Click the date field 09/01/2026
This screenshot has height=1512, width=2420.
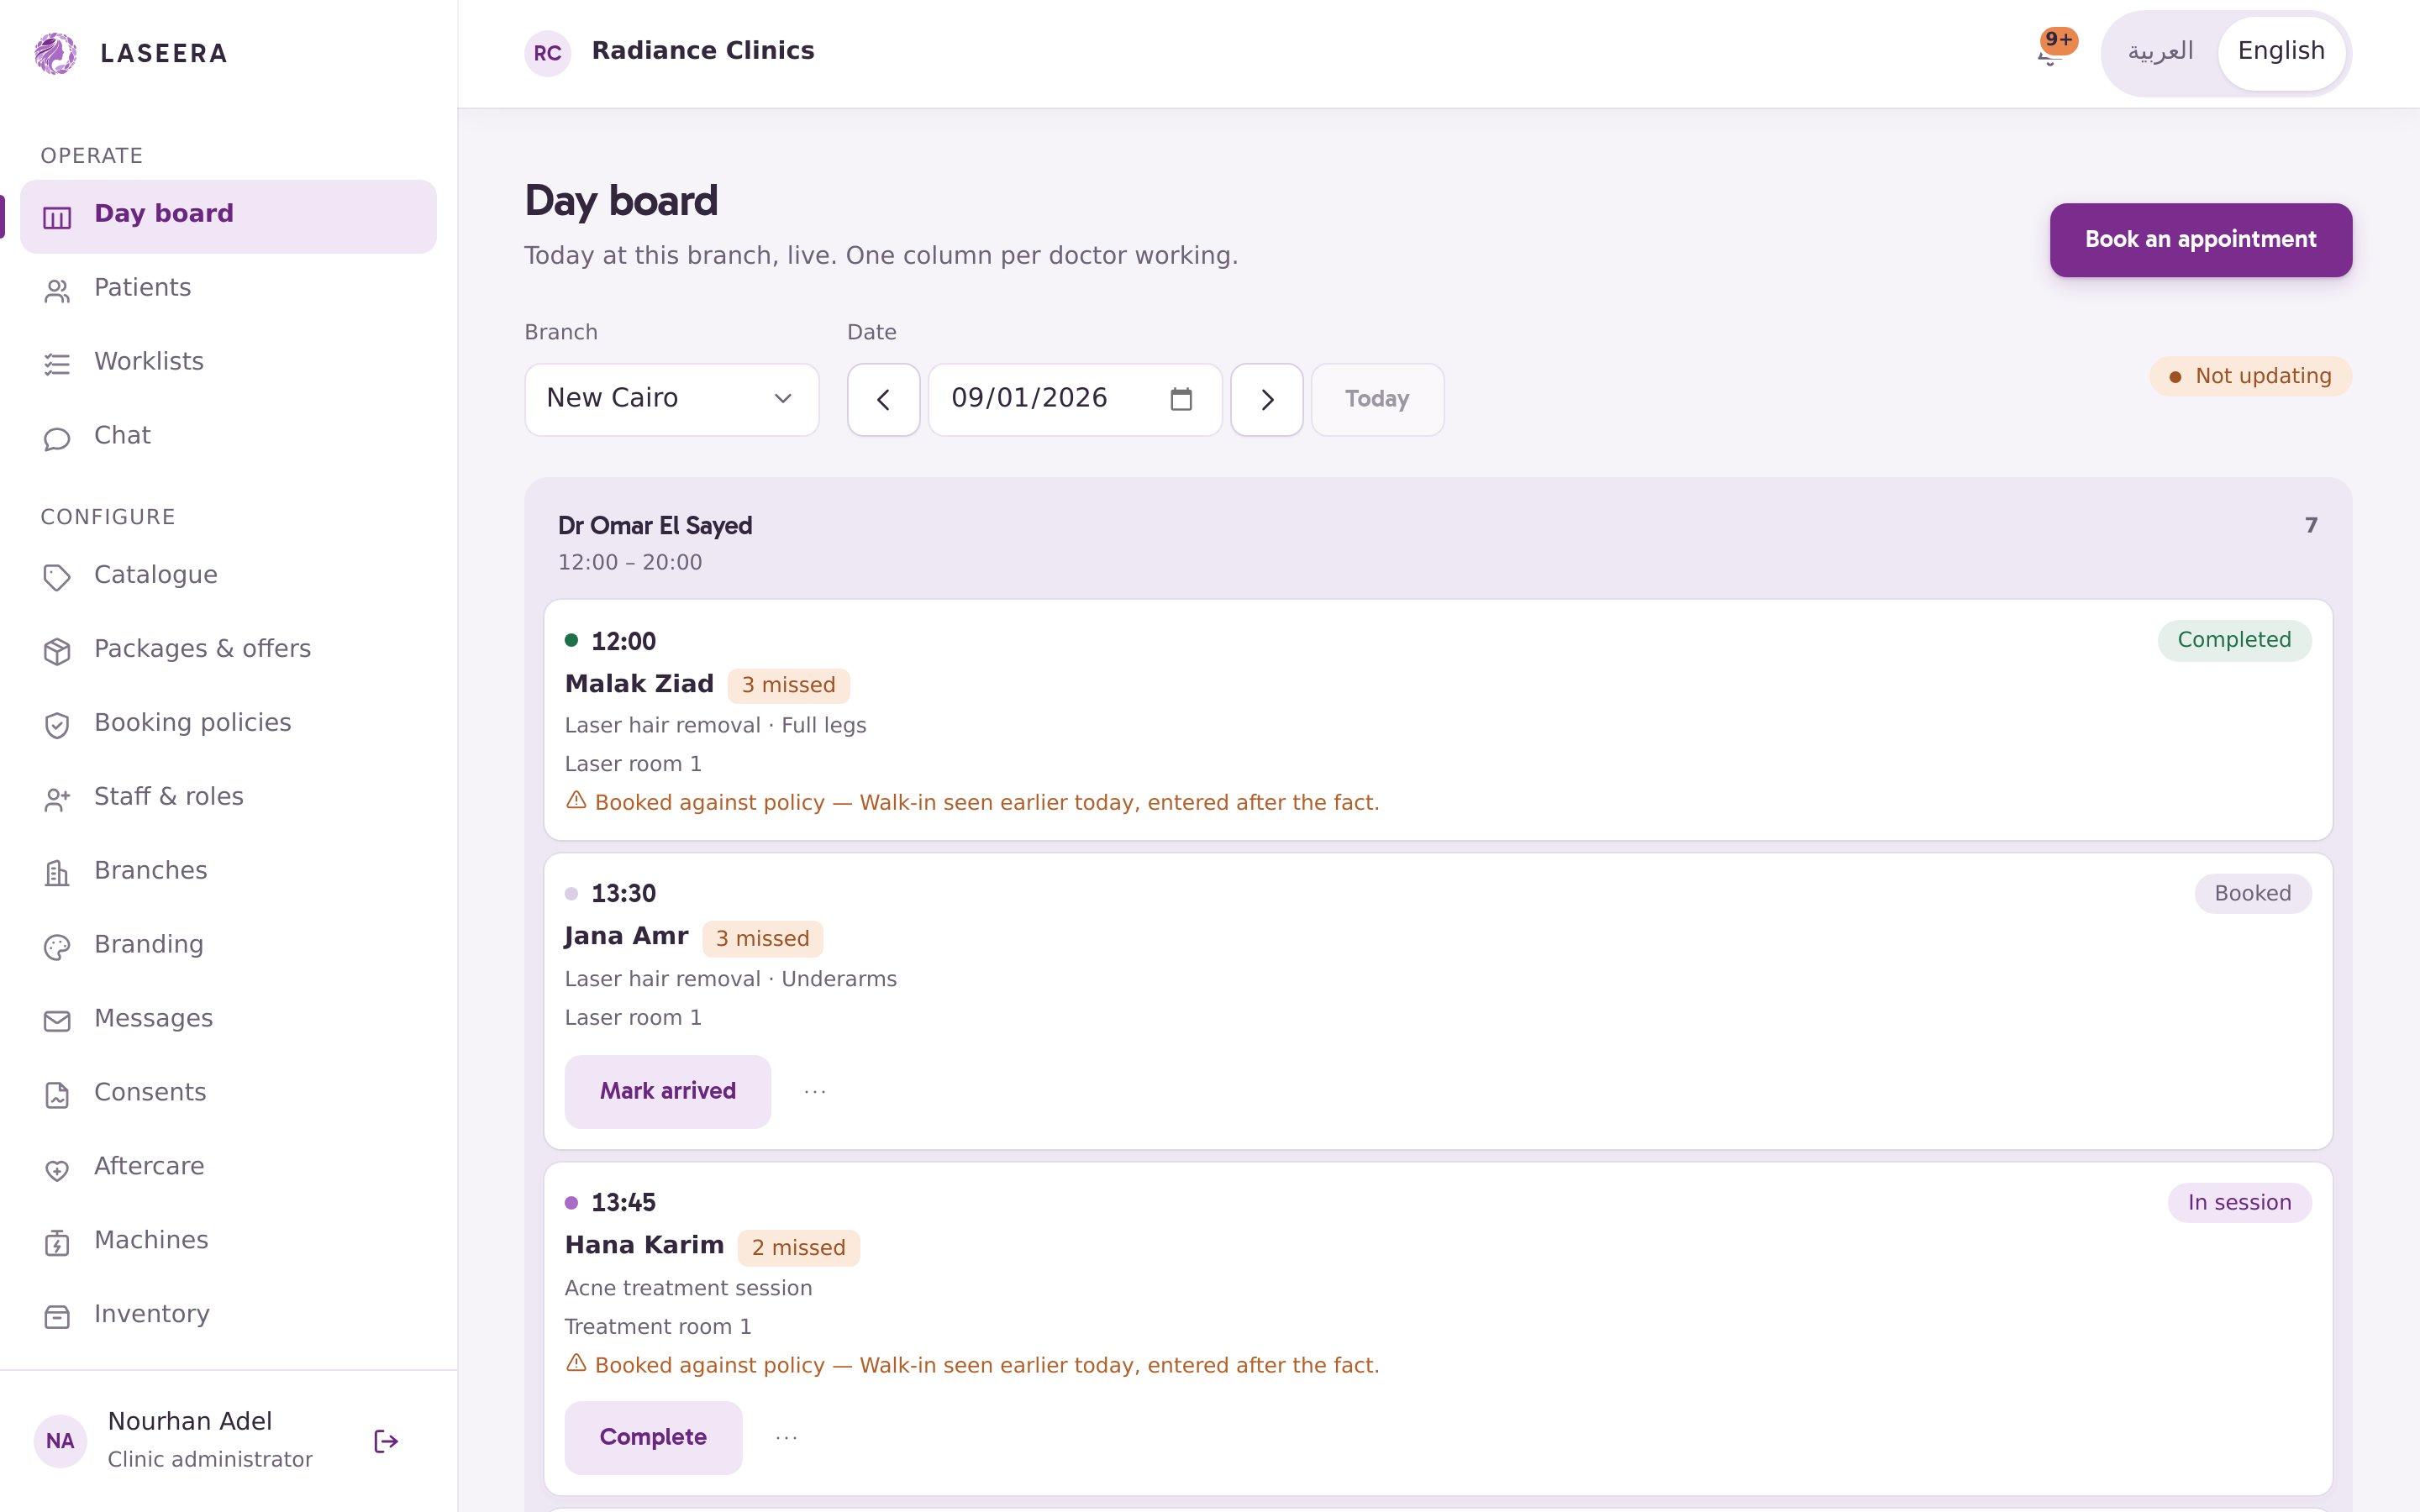pos(1075,399)
